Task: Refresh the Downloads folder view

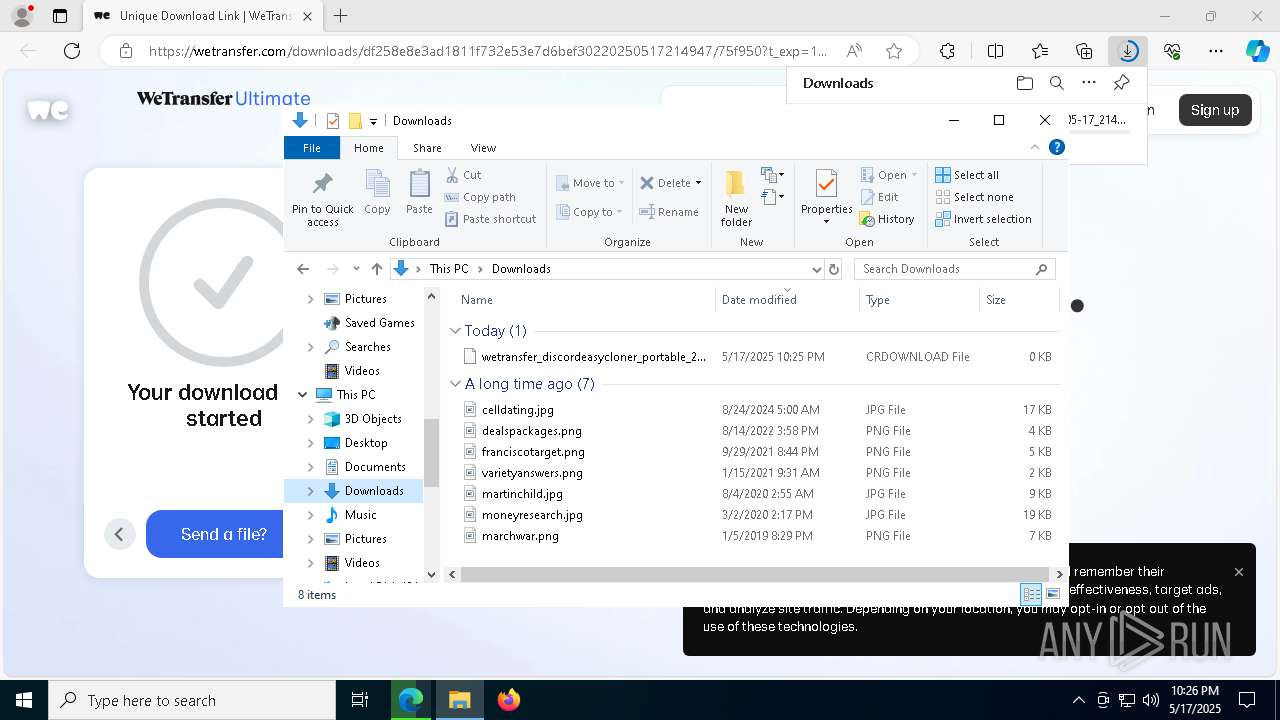Action: [x=834, y=269]
